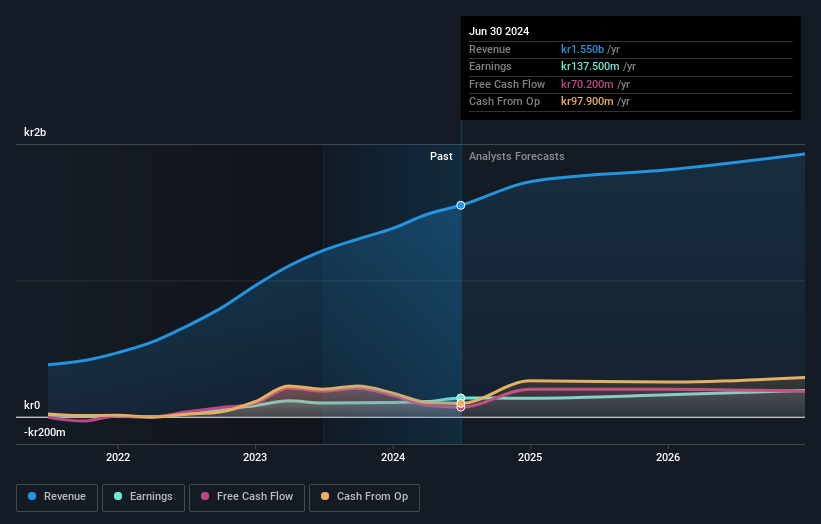Select the 2025 x-axis label
821x524 pixels.
(530, 457)
